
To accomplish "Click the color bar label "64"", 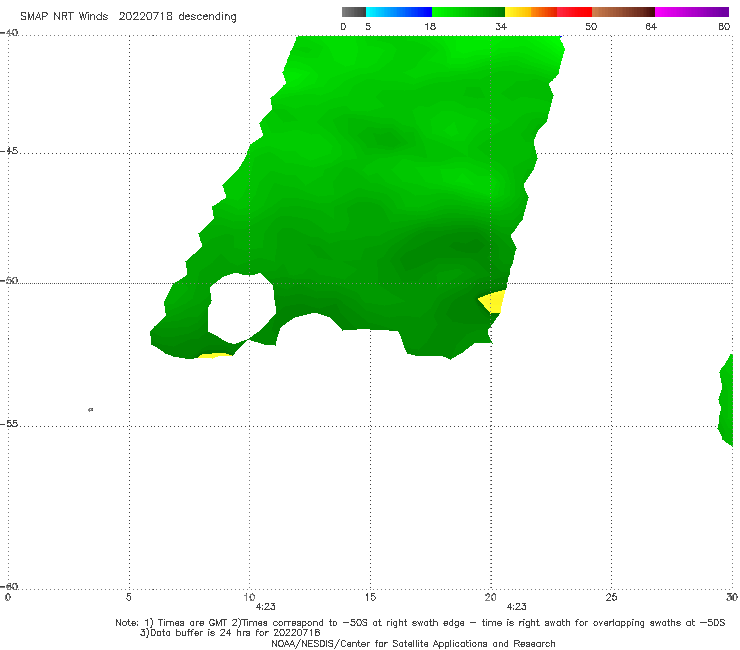I will pyautogui.click(x=651, y=26).
